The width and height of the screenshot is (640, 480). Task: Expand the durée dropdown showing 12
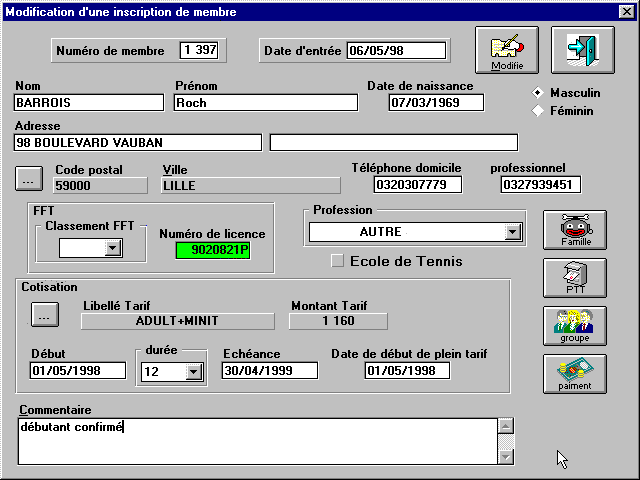pos(193,371)
